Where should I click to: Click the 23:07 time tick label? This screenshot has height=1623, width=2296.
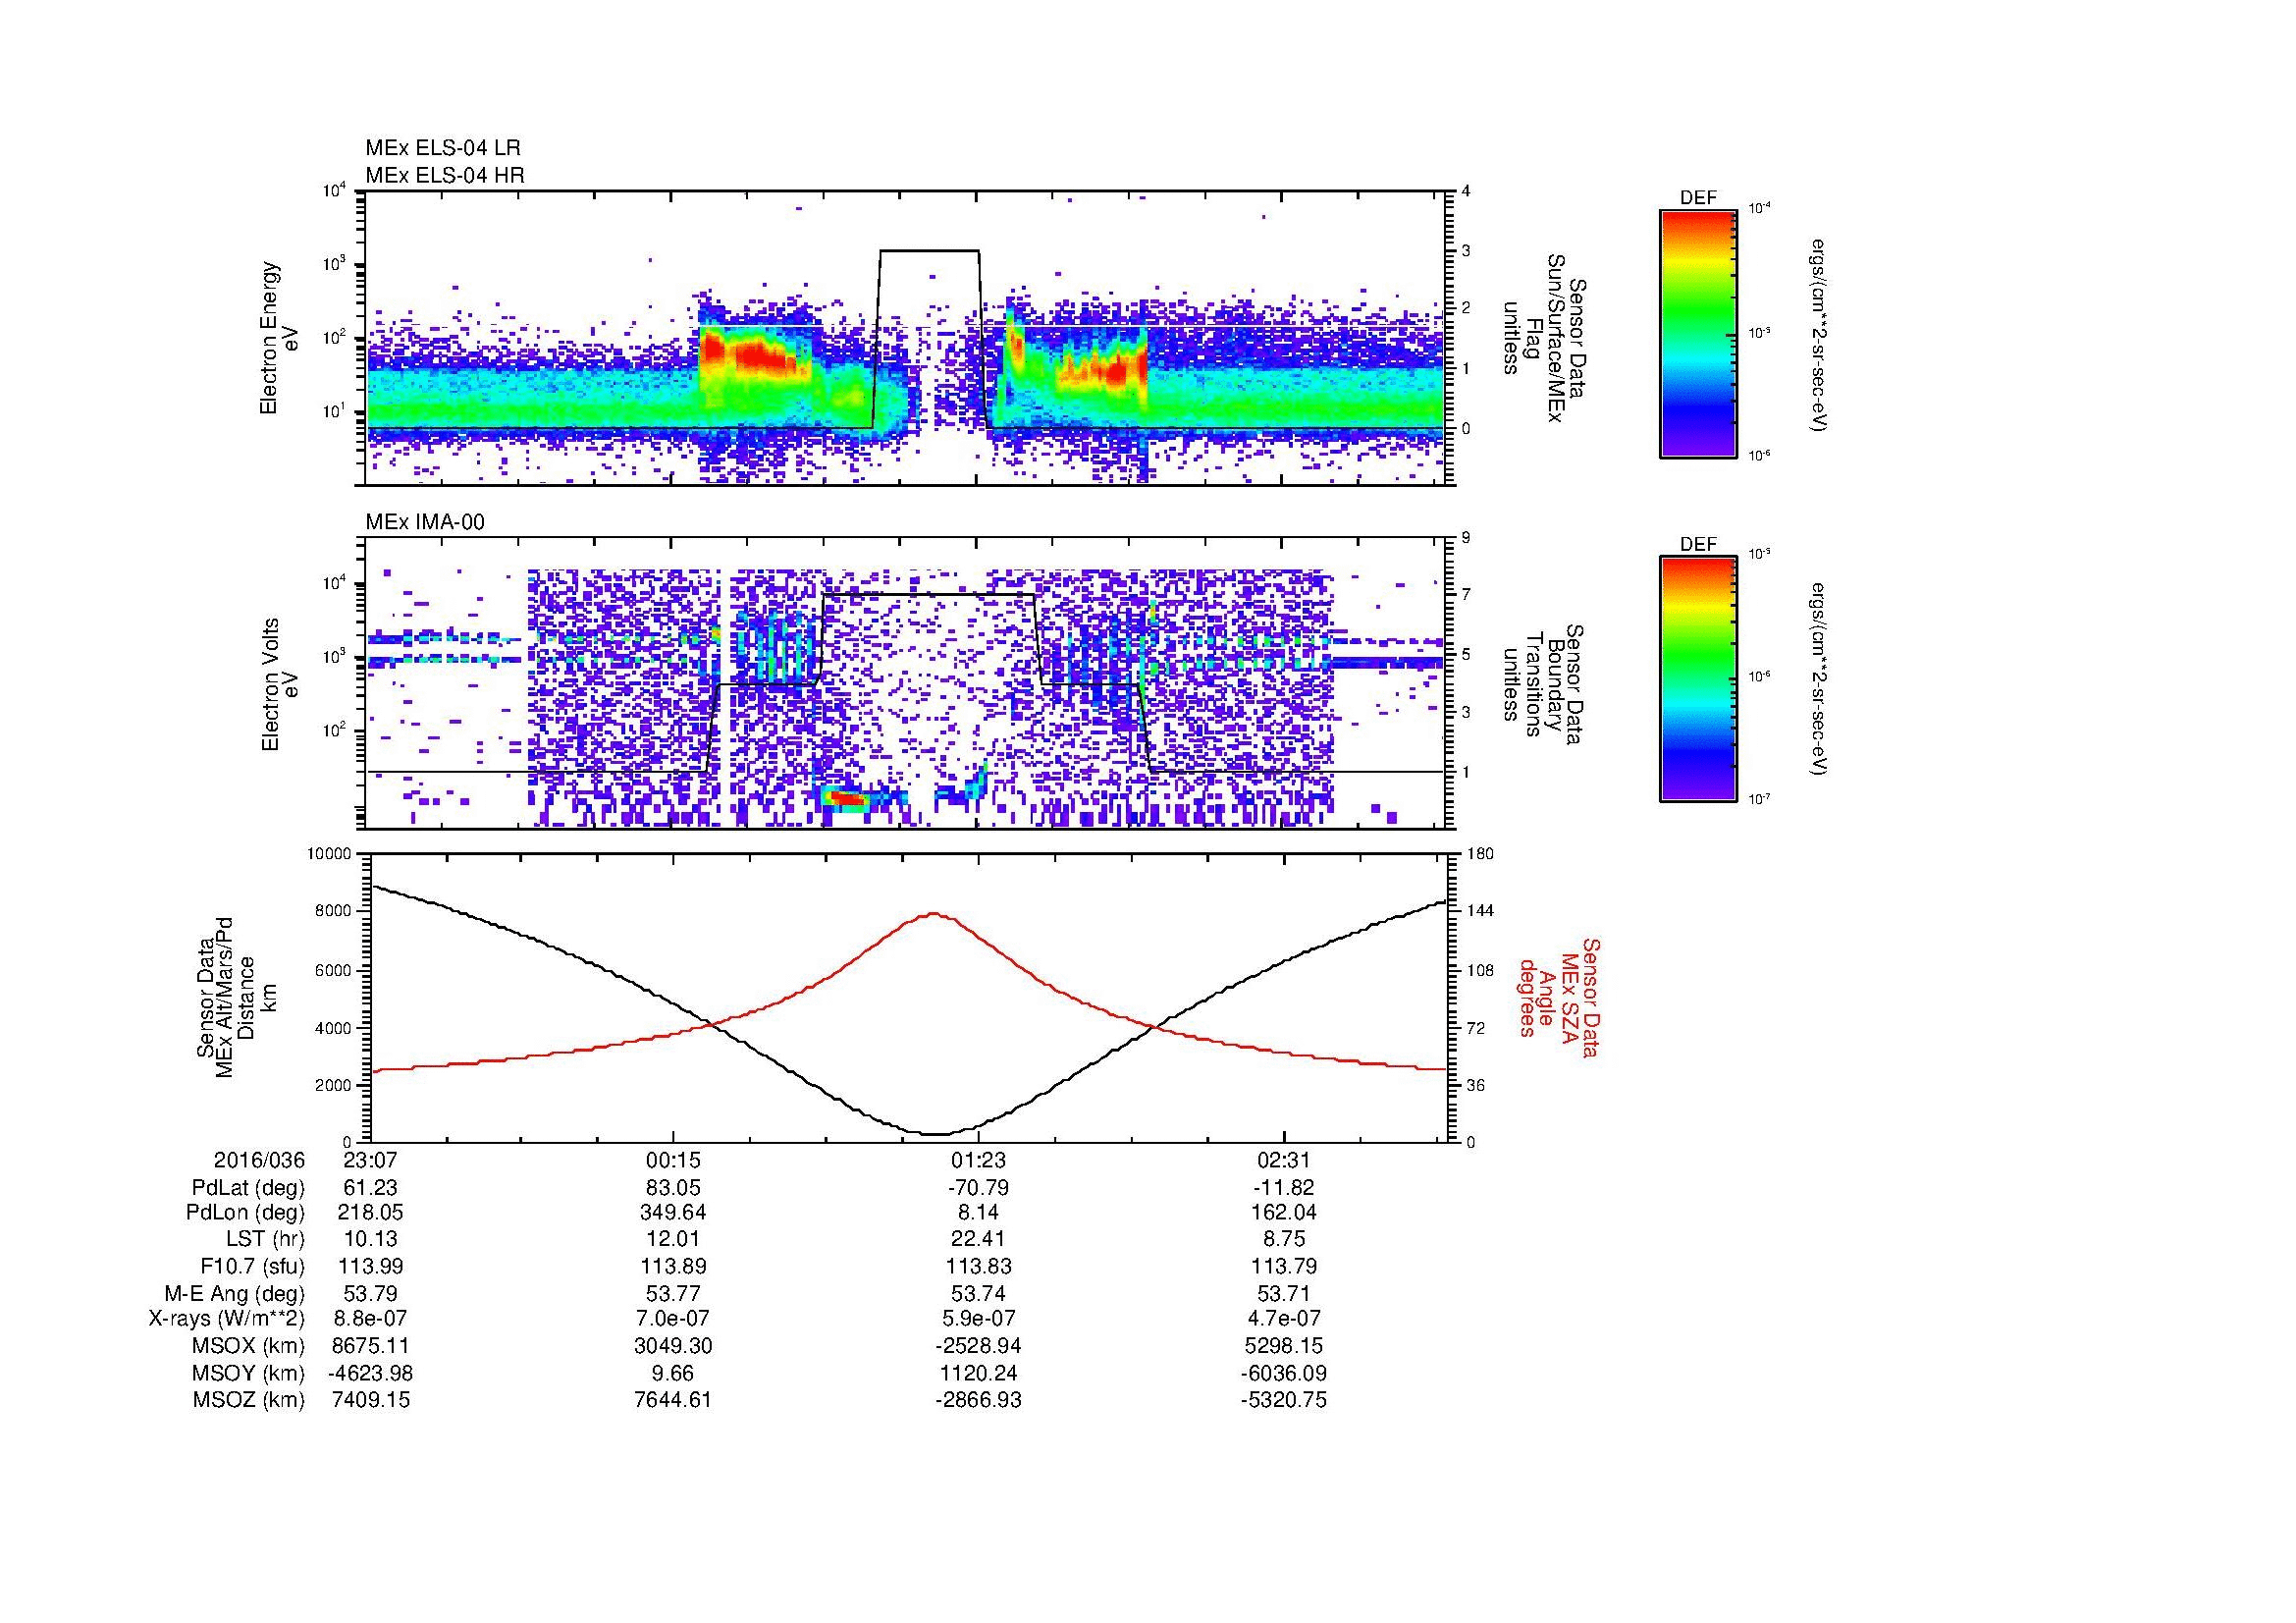click(371, 1160)
